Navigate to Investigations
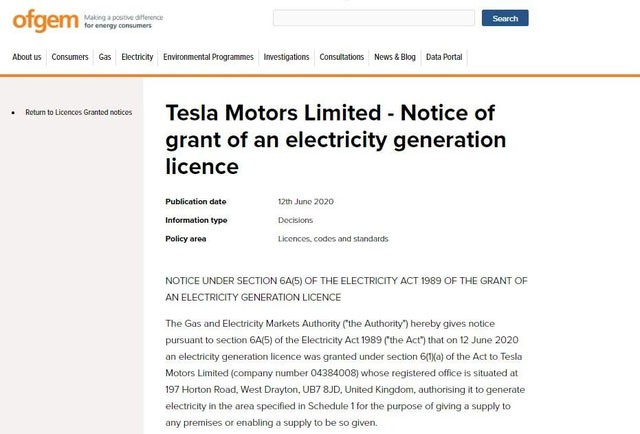The image size is (640, 434). pos(286,57)
